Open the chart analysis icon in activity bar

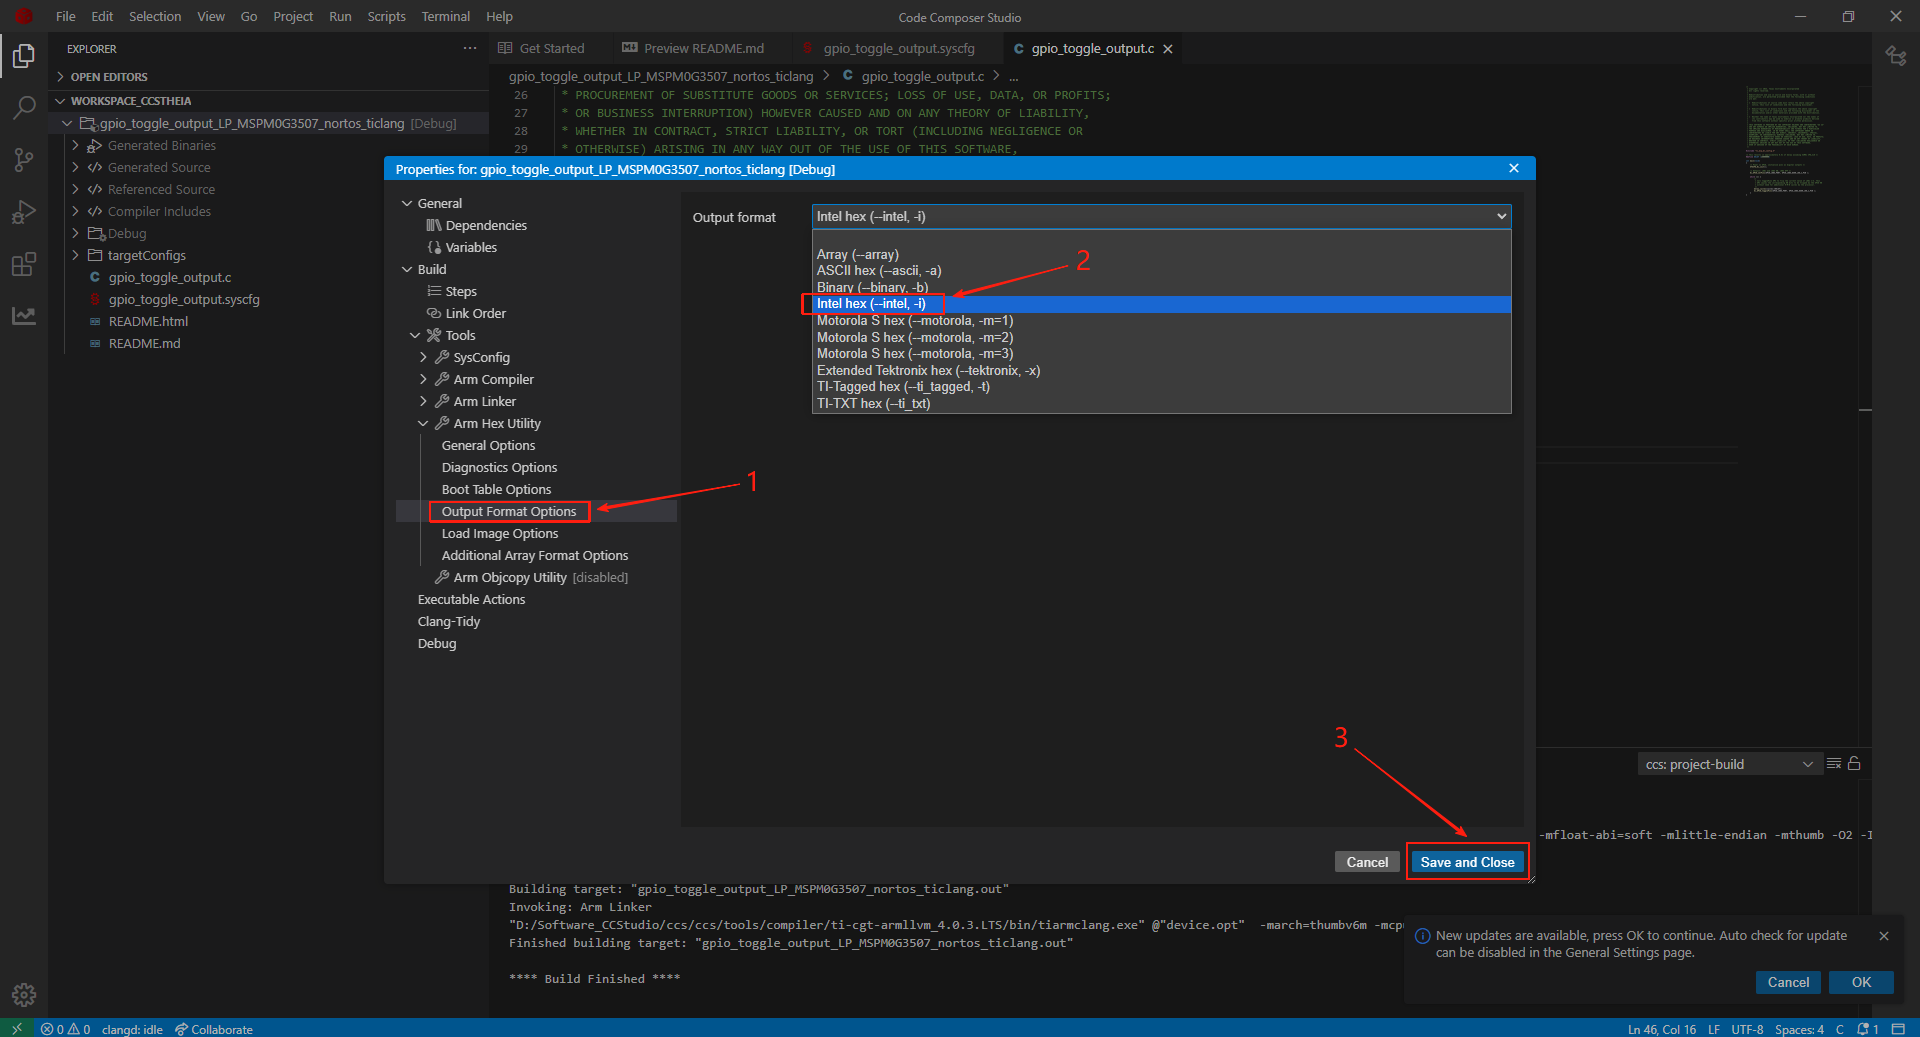pos(24,316)
